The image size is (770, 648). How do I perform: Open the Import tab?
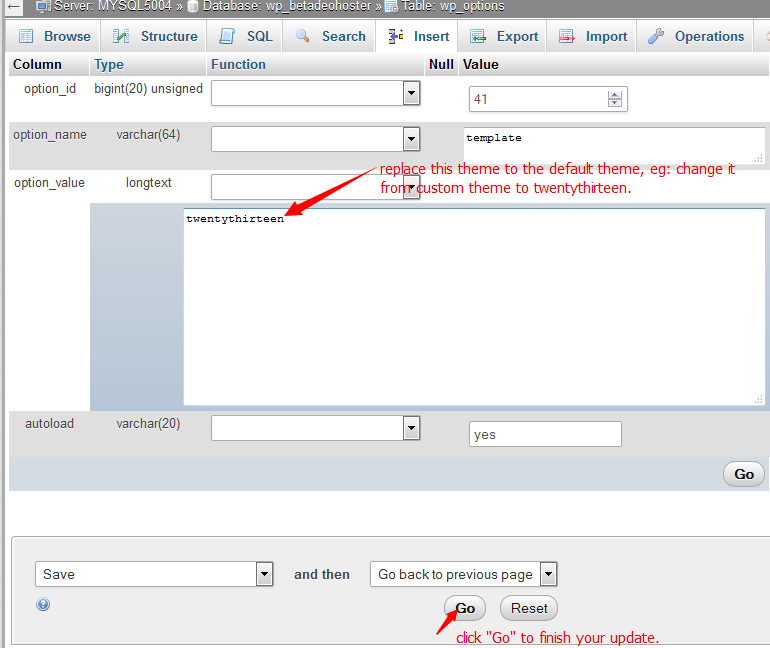pyautogui.click(x=593, y=36)
